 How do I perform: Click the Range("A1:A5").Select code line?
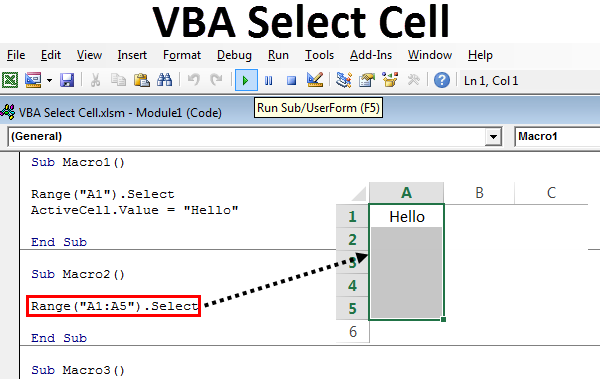[114, 306]
